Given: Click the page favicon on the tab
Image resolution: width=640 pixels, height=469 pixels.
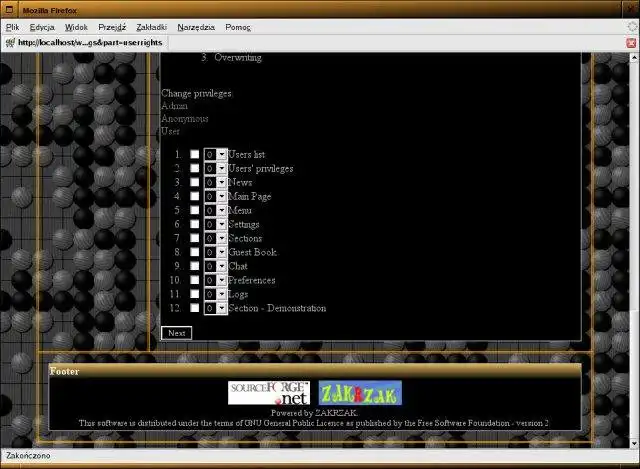Looking at the screenshot, I should coord(10,42).
